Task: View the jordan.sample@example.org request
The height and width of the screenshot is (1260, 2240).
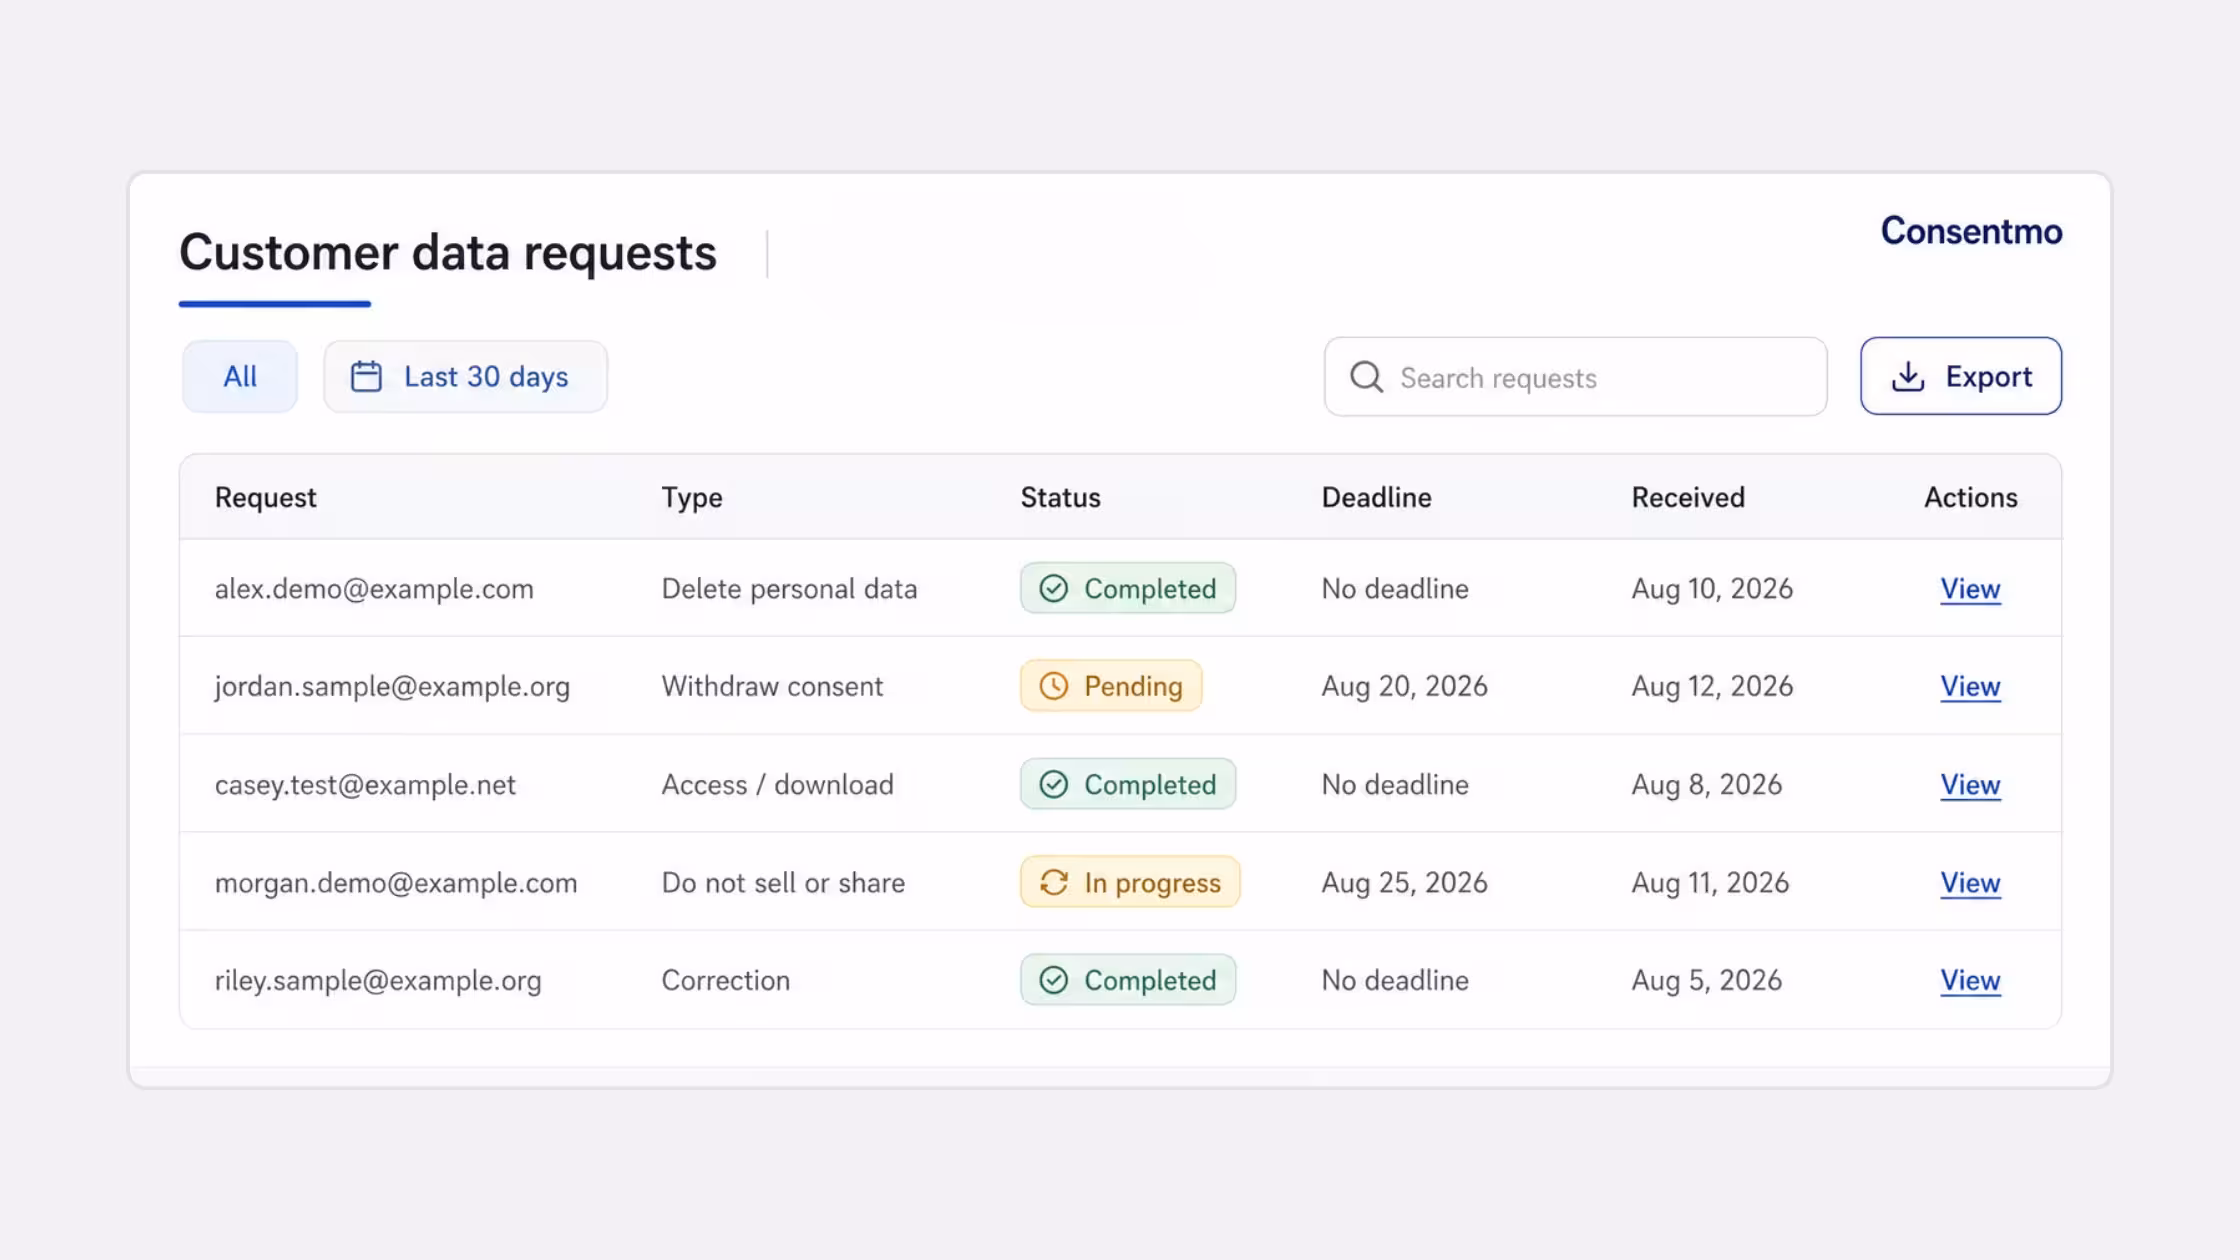Action: tap(1970, 686)
